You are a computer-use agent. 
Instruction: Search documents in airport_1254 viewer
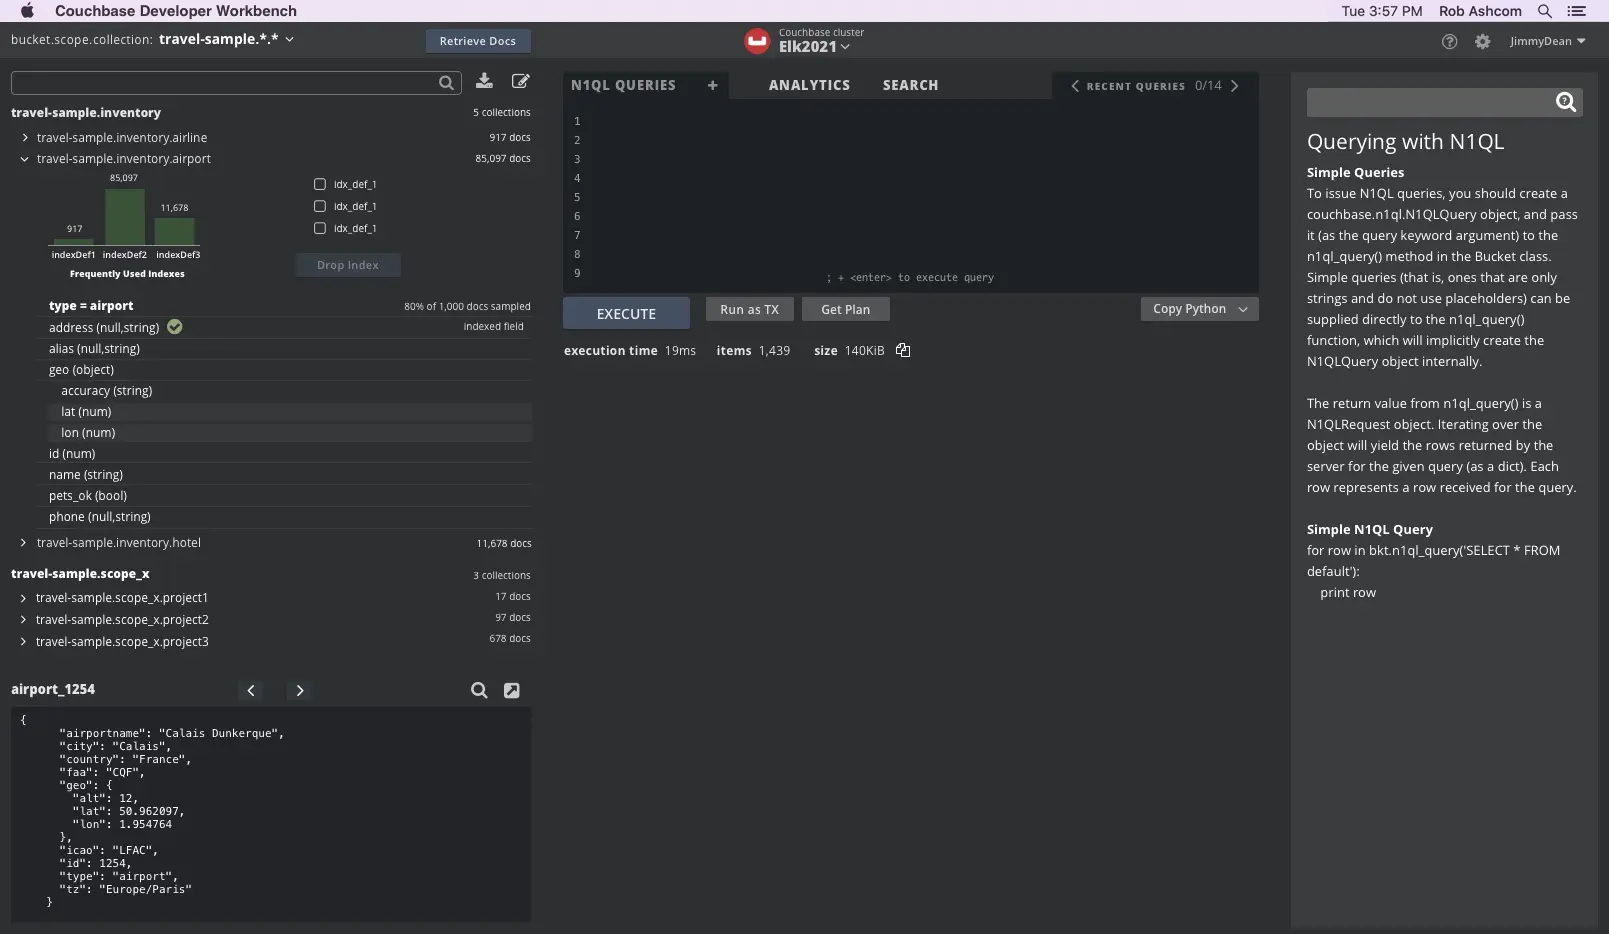click(x=479, y=690)
